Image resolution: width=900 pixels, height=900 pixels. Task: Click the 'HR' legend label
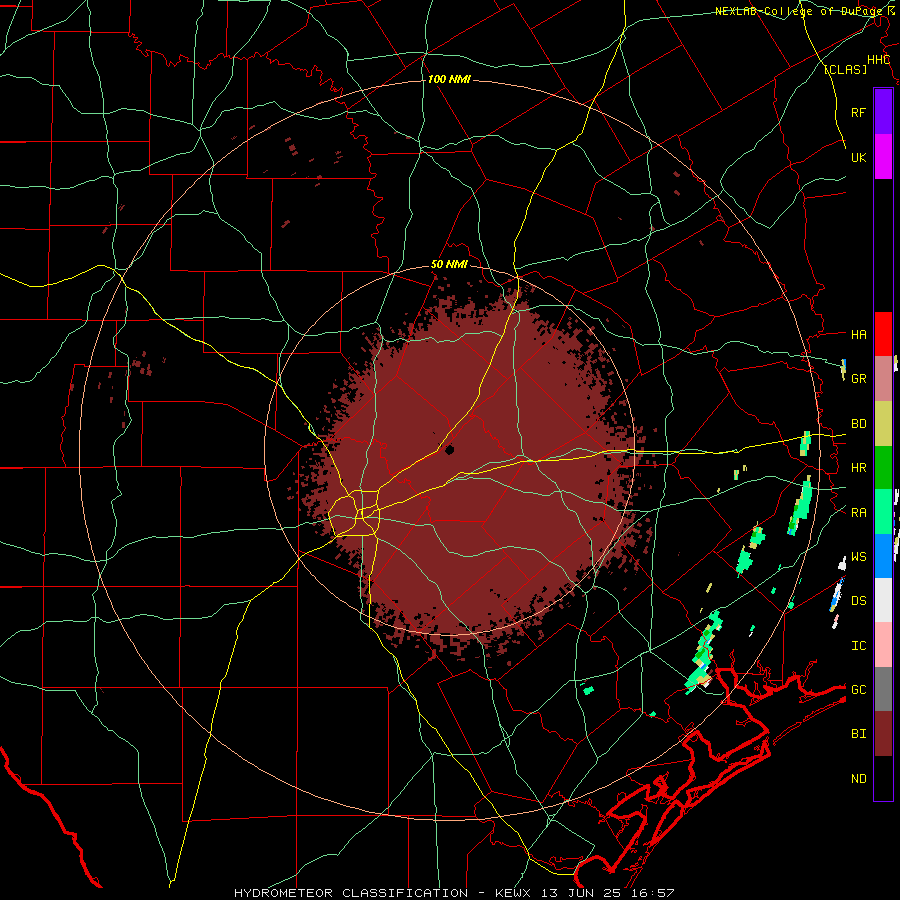[858, 468]
